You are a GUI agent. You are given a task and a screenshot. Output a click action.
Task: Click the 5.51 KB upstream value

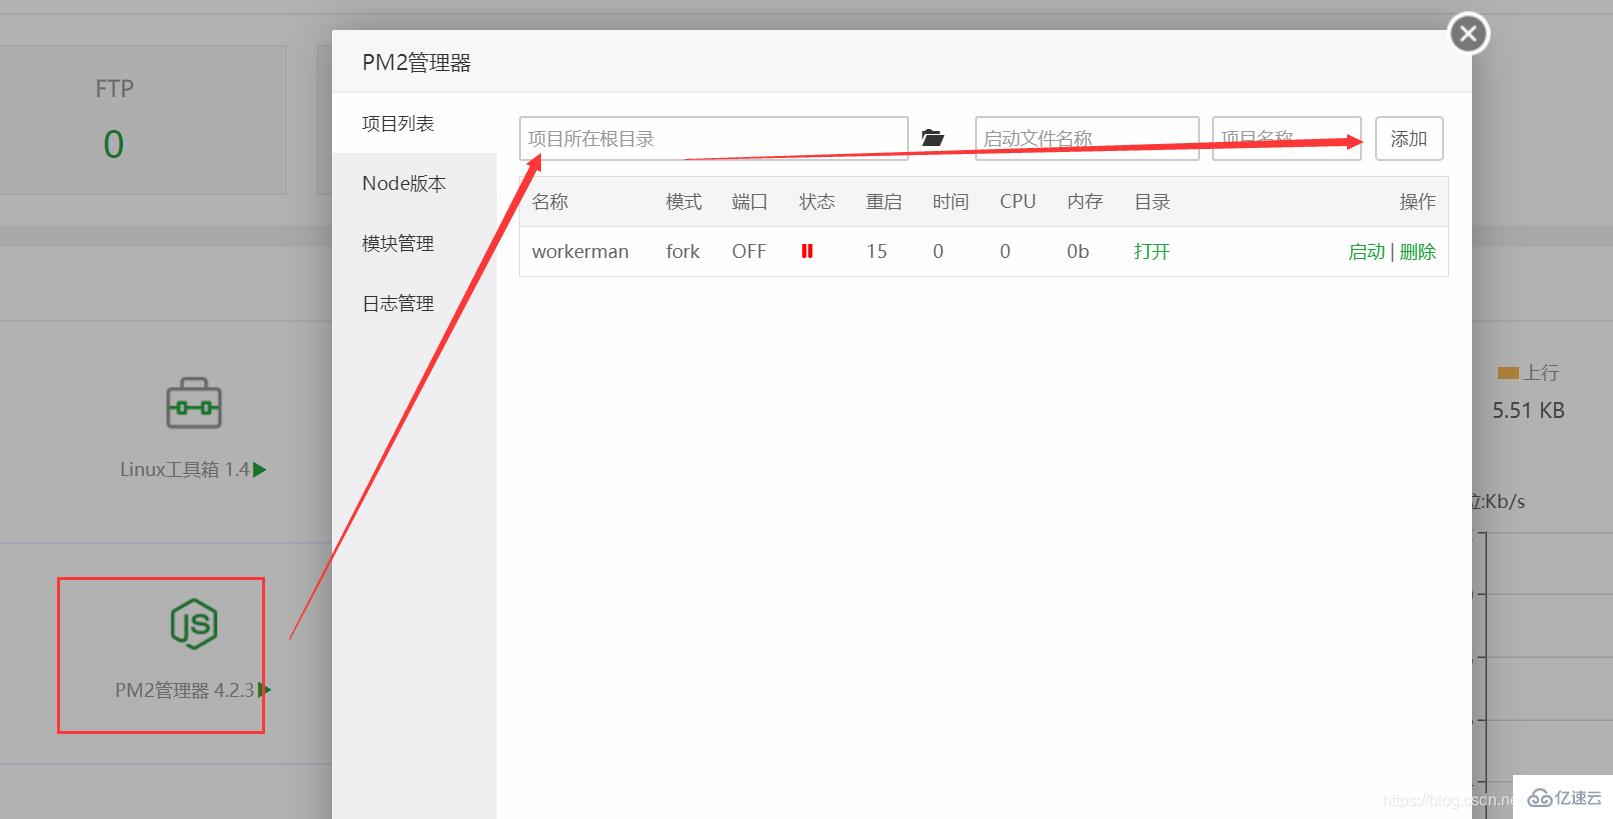coord(1528,410)
